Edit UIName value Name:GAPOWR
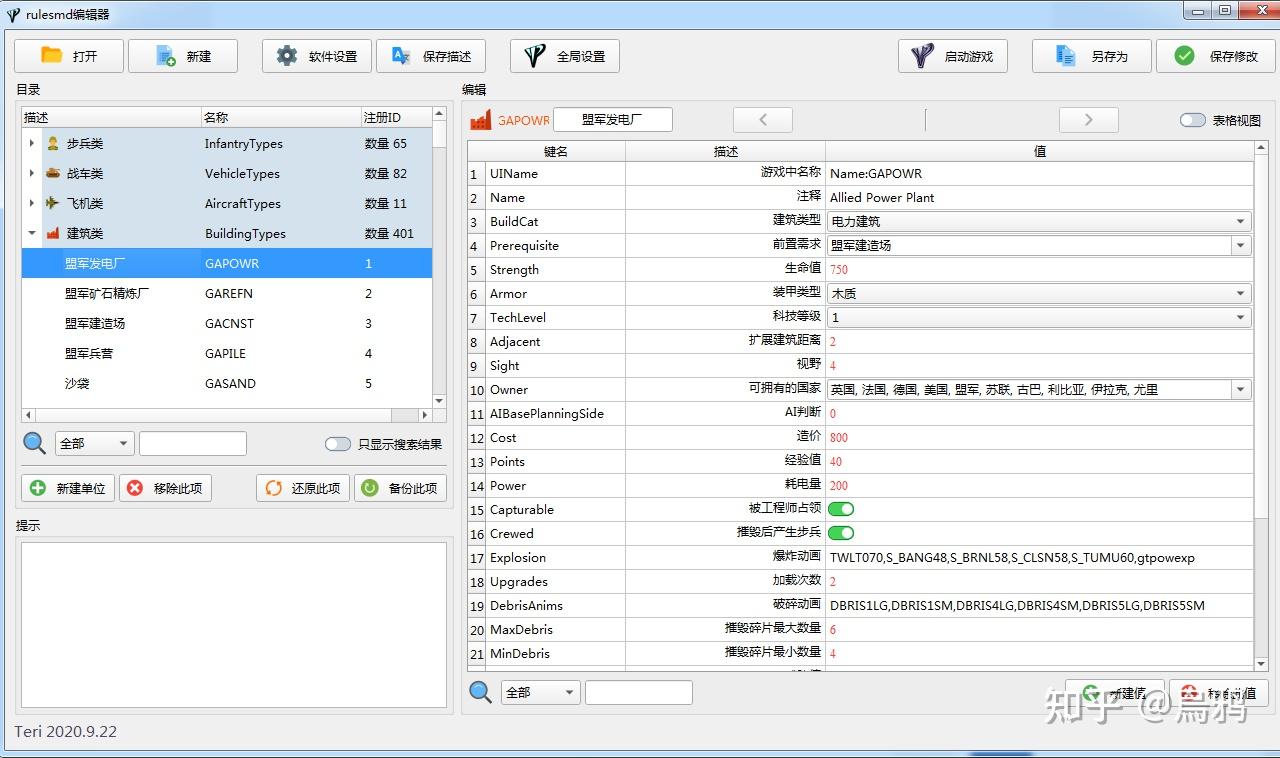Screen dimensions: 1280x758 (x=1039, y=173)
